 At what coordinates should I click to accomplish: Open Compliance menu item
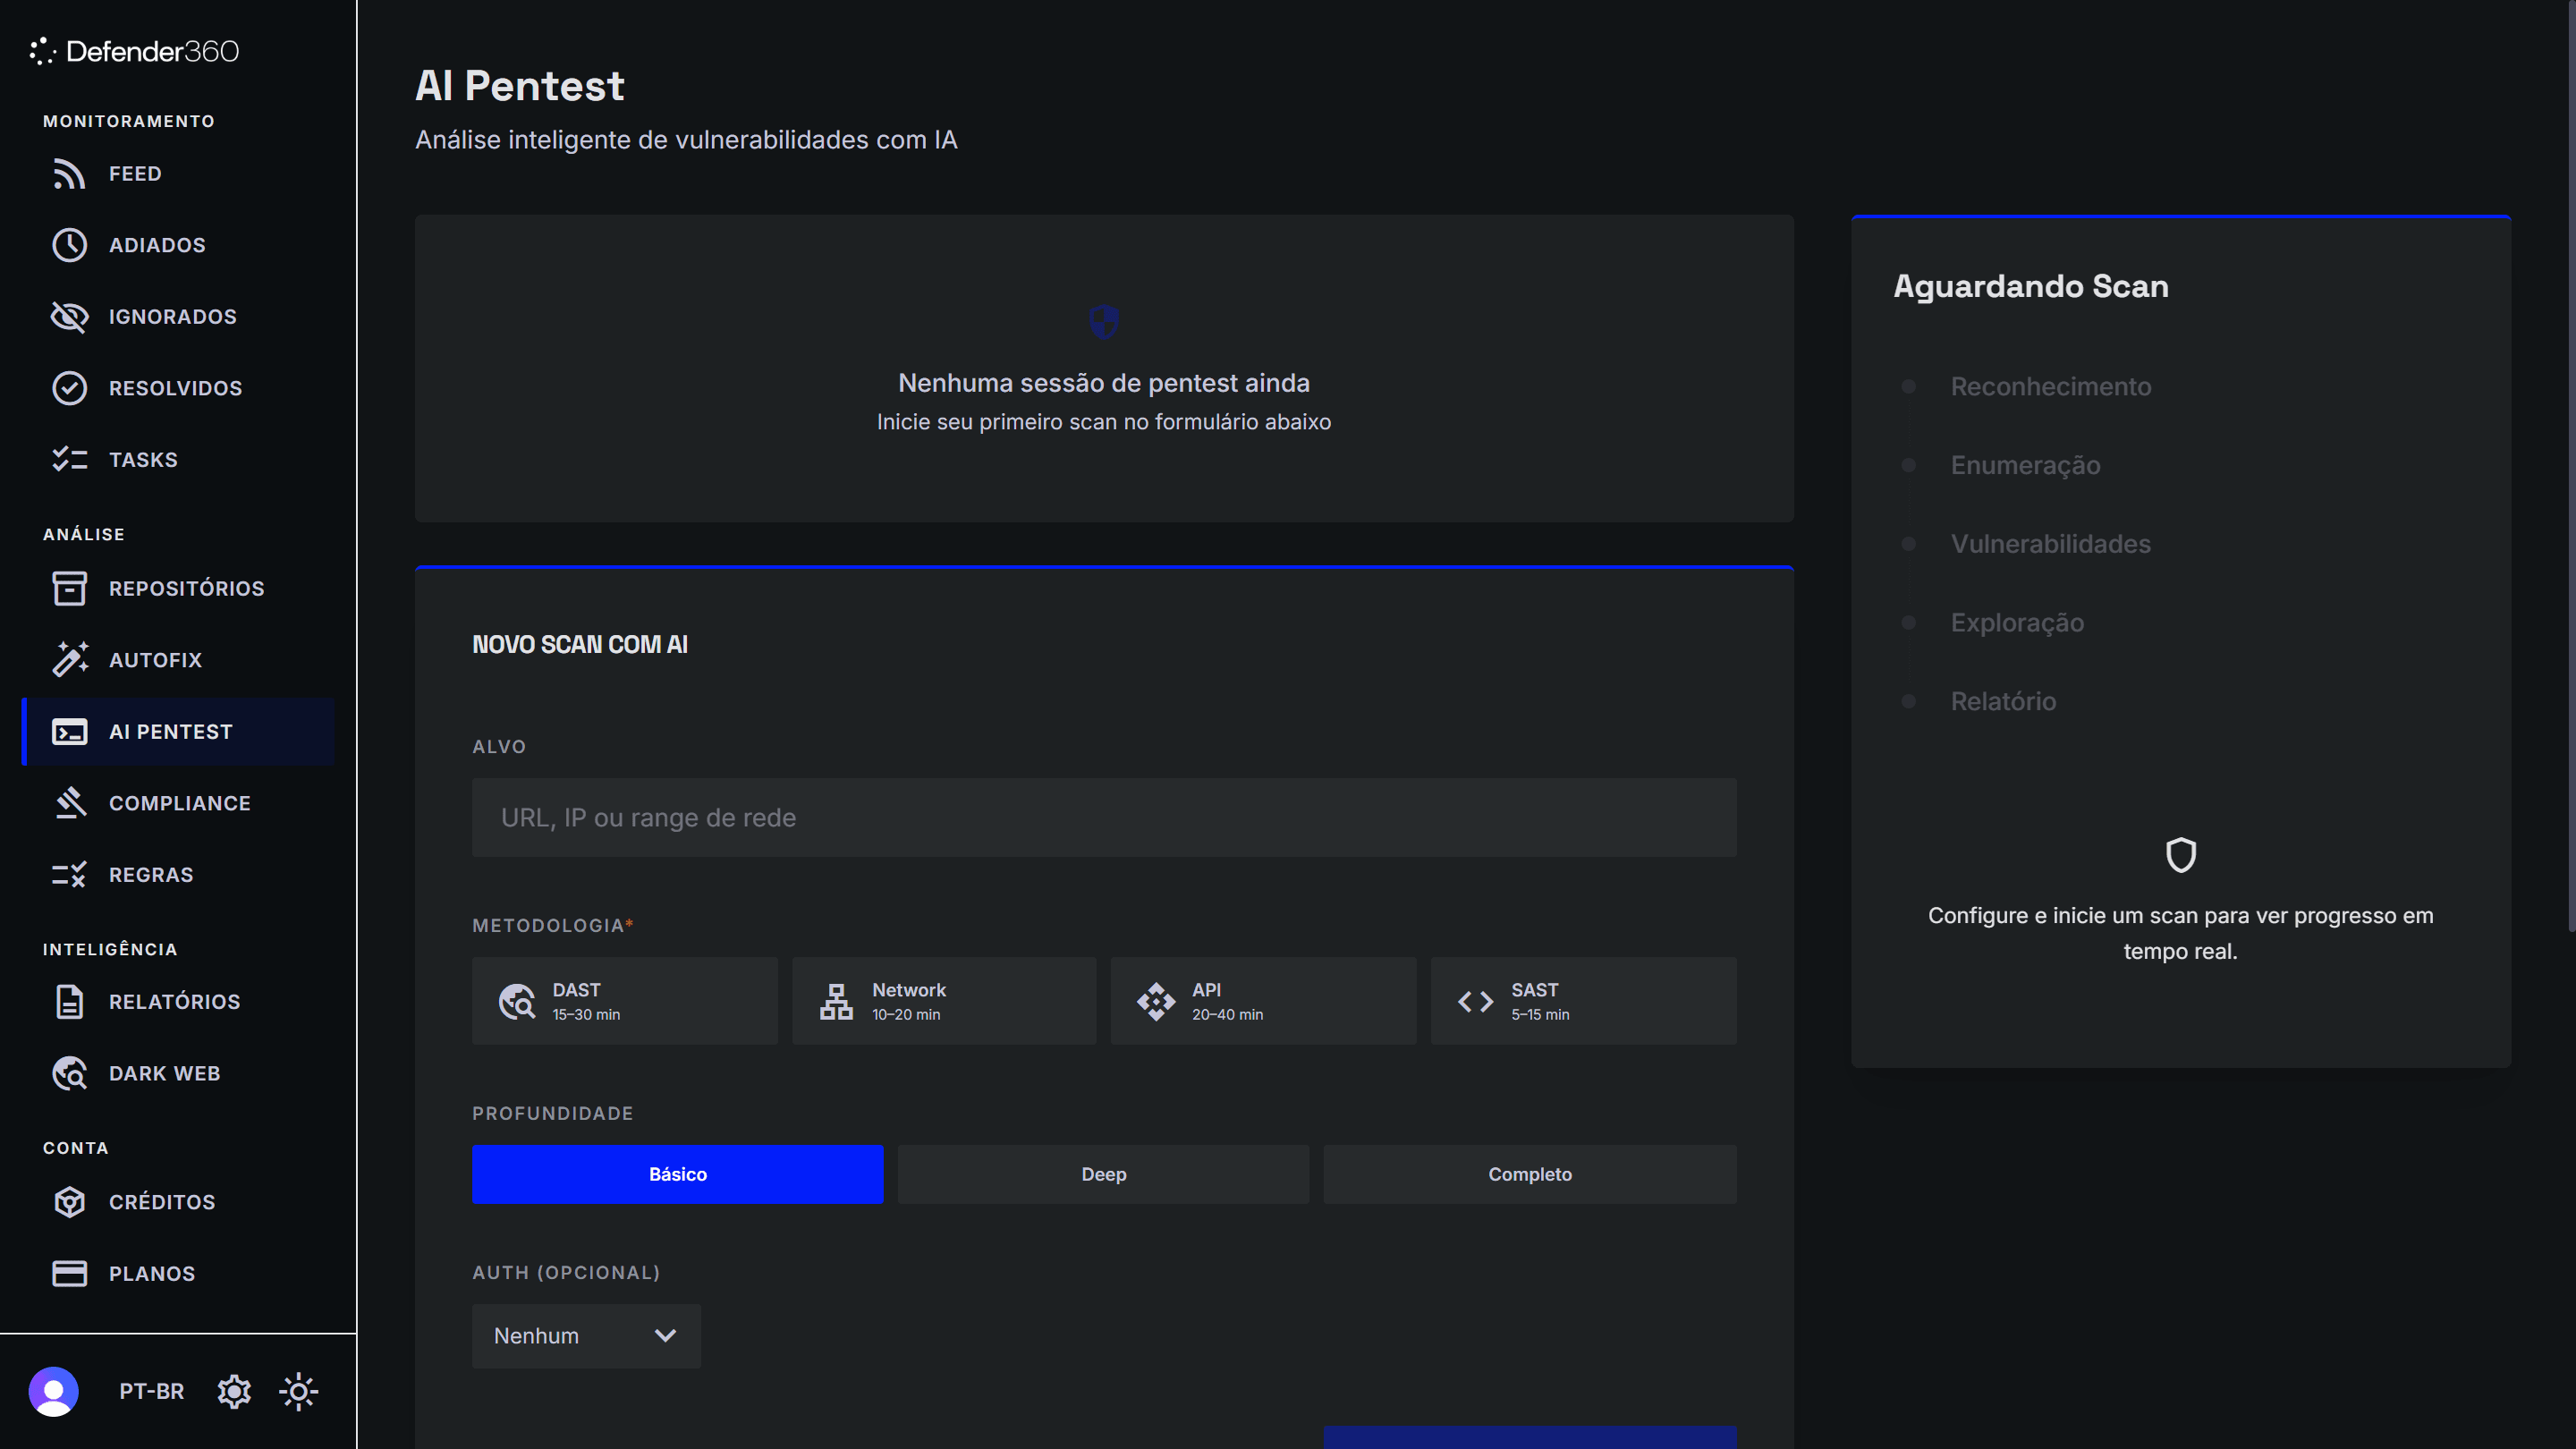click(x=178, y=803)
